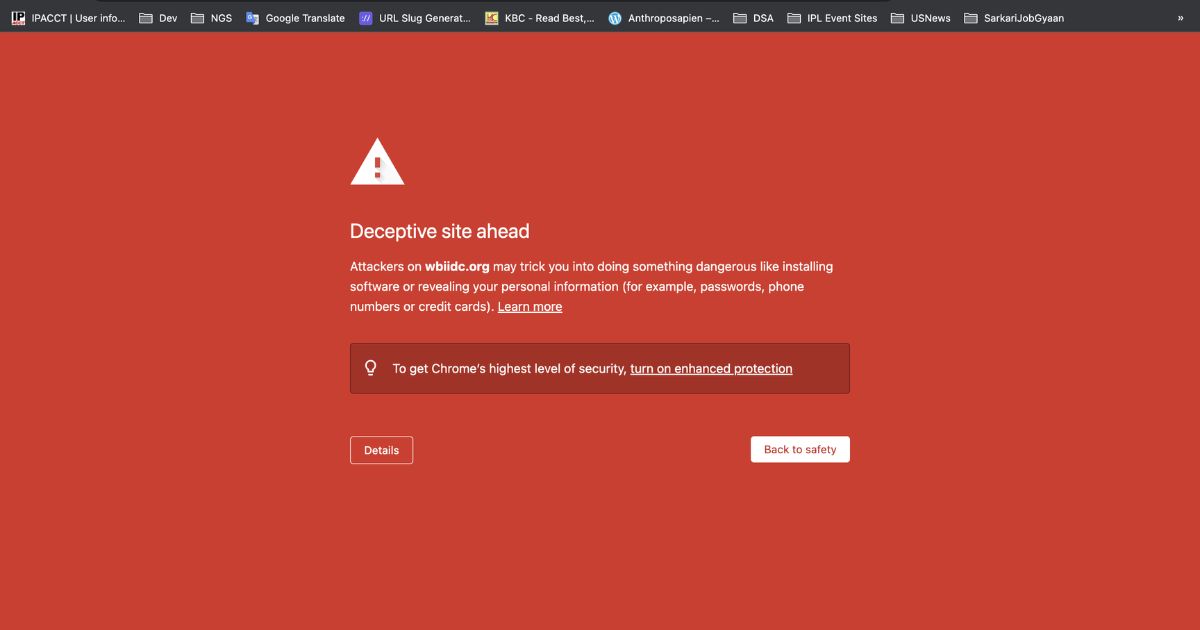Open the Anthroposapien bookmark
The height and width of the screenshot is (630, 1200).
[665, 17]
